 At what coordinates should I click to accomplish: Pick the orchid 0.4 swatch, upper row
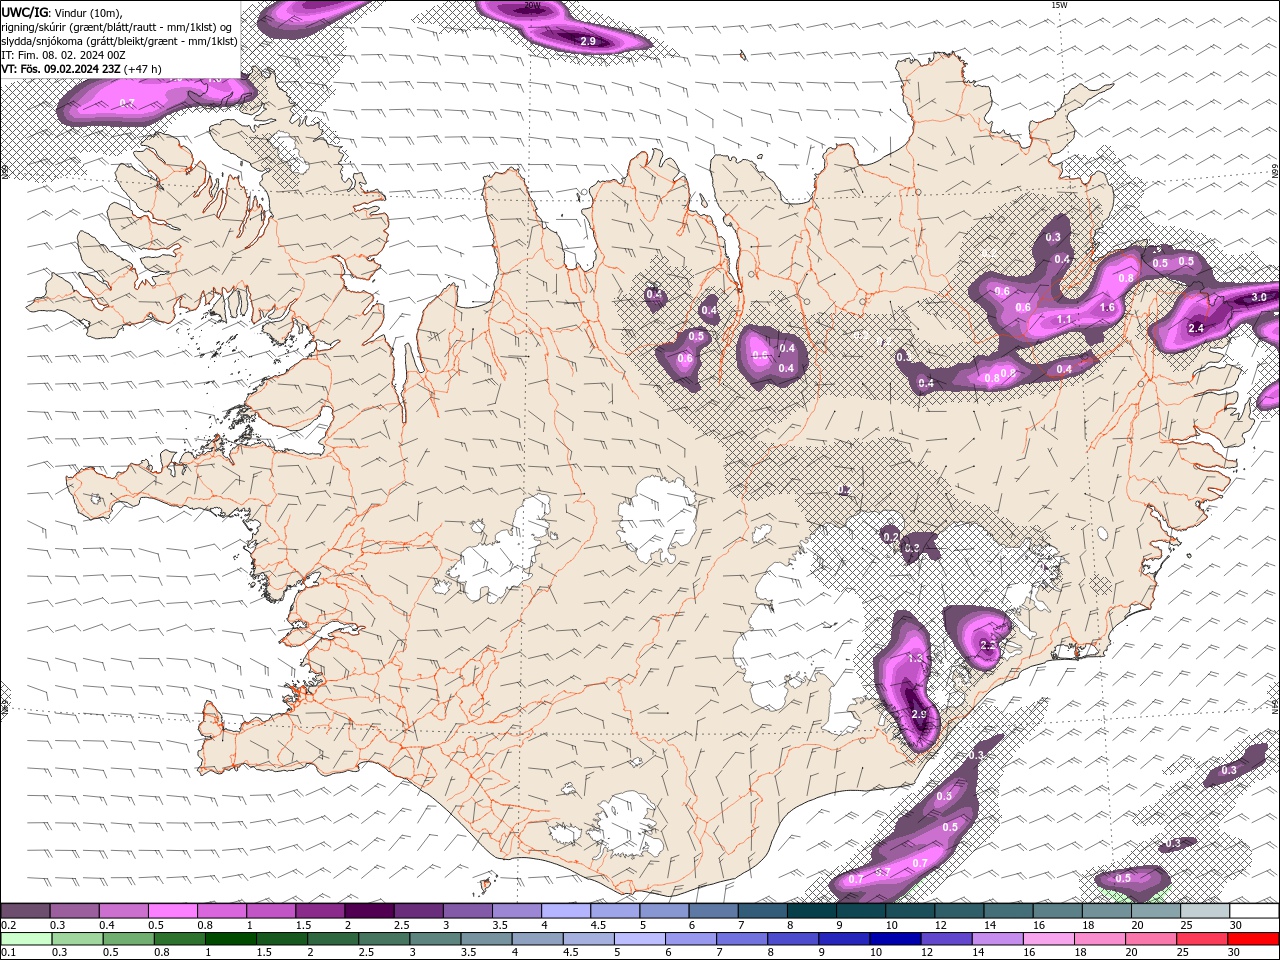pos(123,911)
